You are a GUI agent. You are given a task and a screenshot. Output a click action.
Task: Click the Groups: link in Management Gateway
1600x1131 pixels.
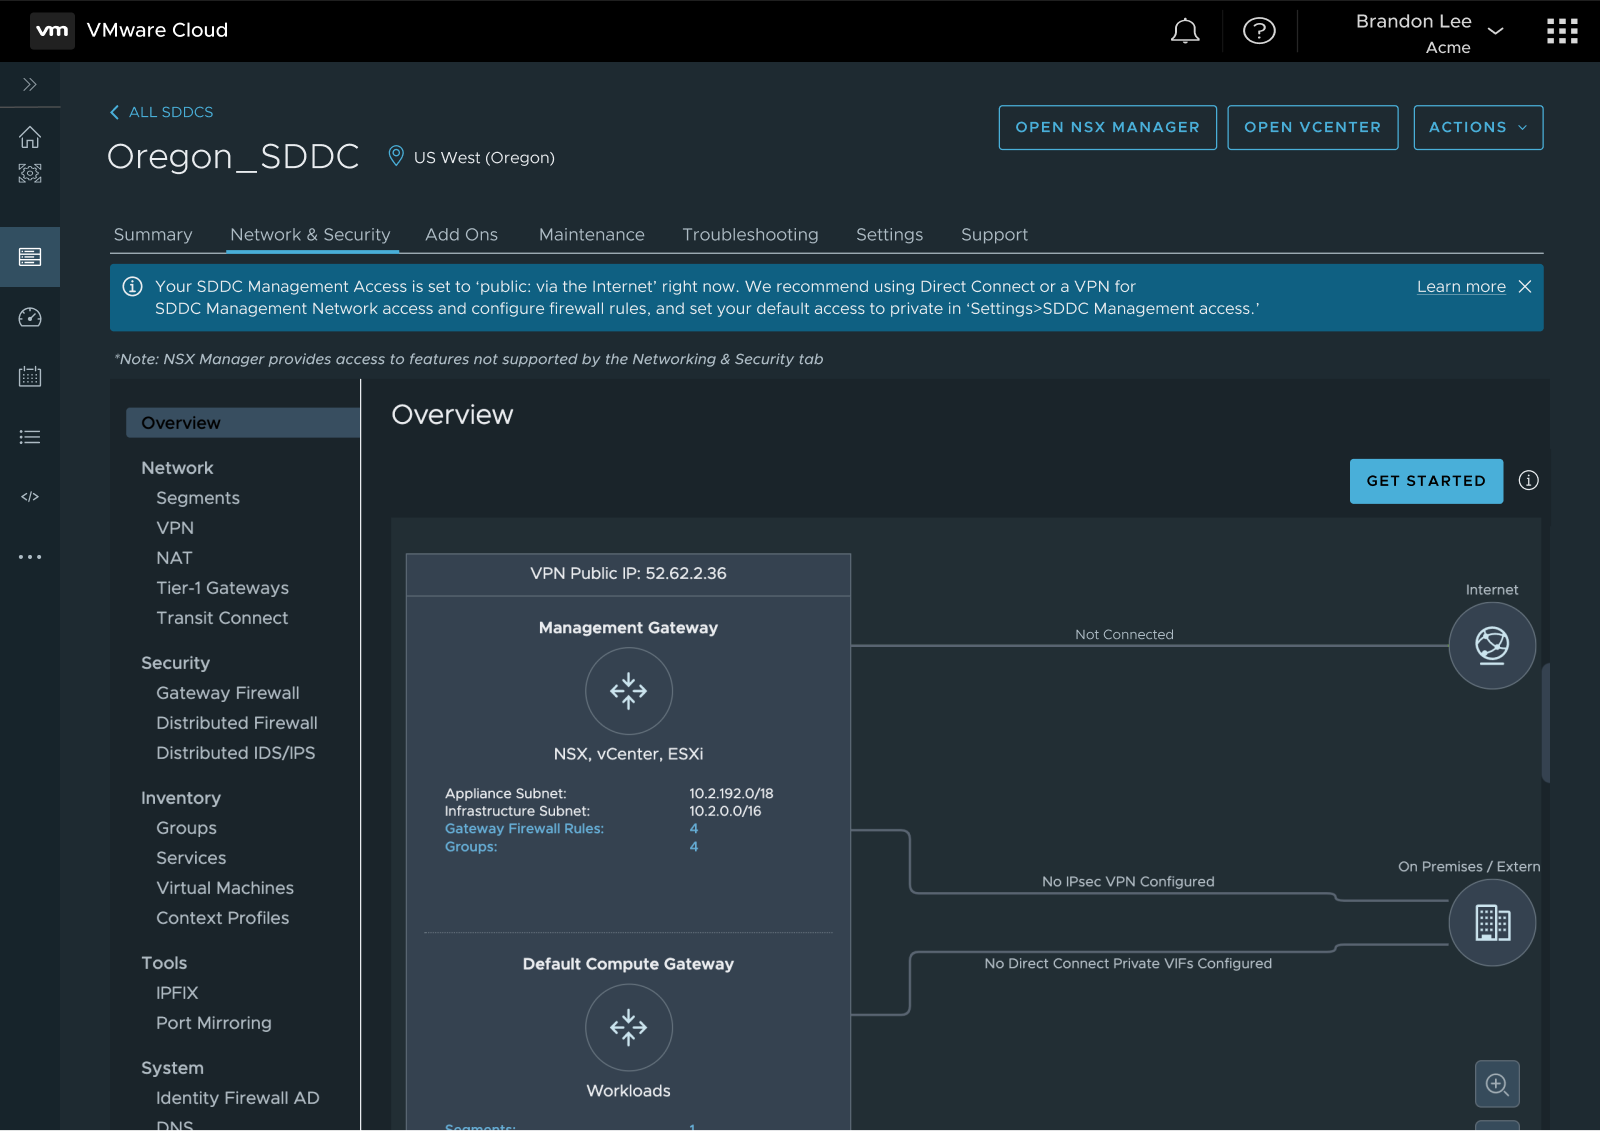(x=471, y=847)
